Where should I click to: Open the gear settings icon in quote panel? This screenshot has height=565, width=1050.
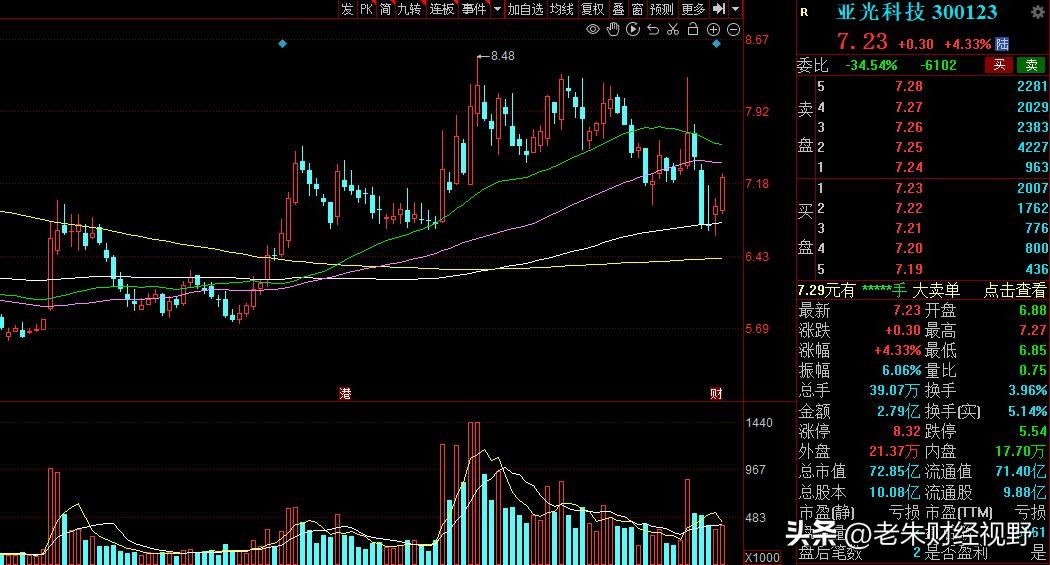click(1037, 12)
